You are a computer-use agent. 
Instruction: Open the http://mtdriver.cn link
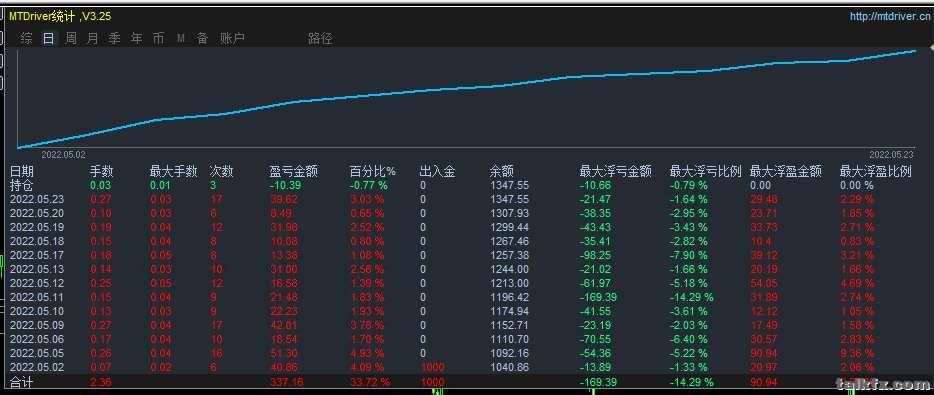pyautogui.click(x=891, y=16)
